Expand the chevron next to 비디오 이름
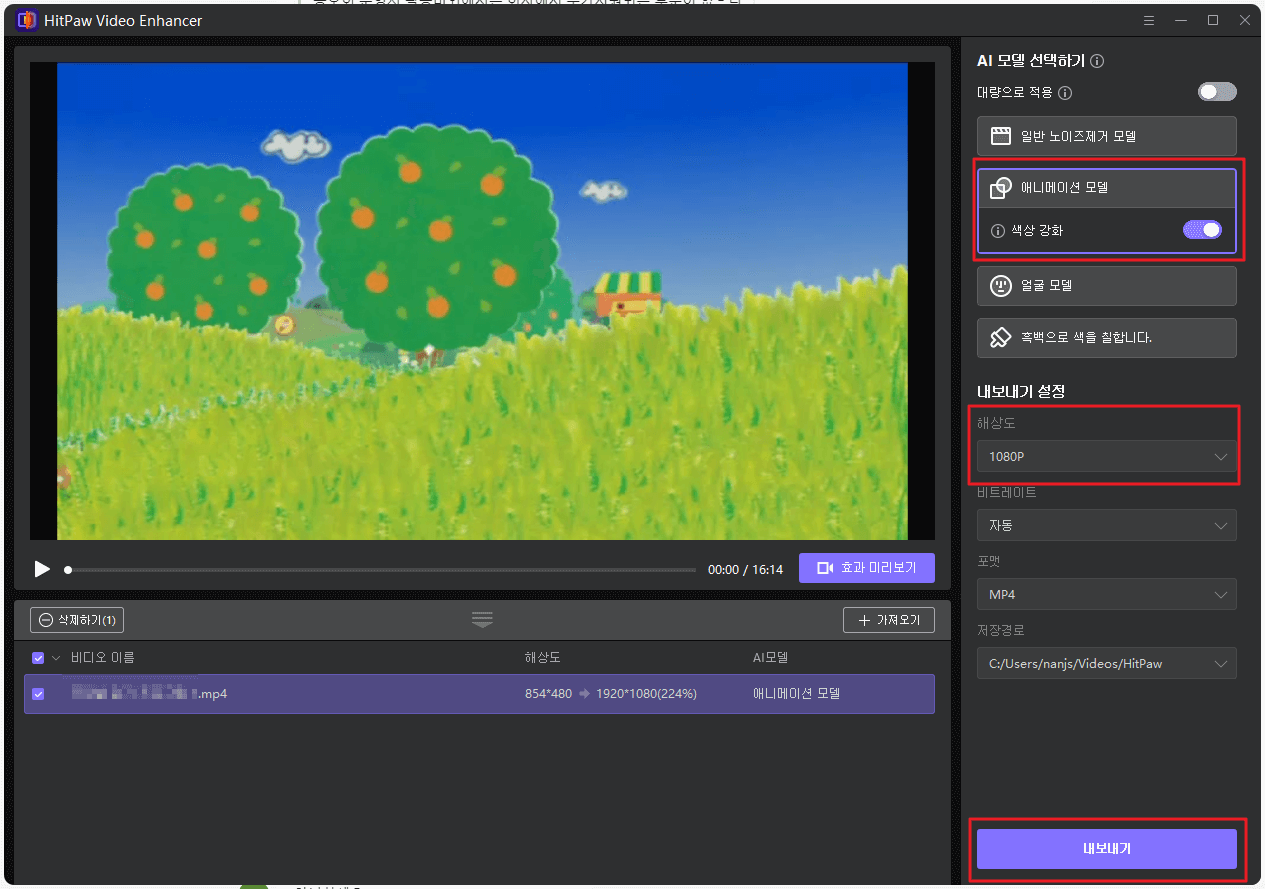This screenshot has height=889, width=1265. point(56,658)
